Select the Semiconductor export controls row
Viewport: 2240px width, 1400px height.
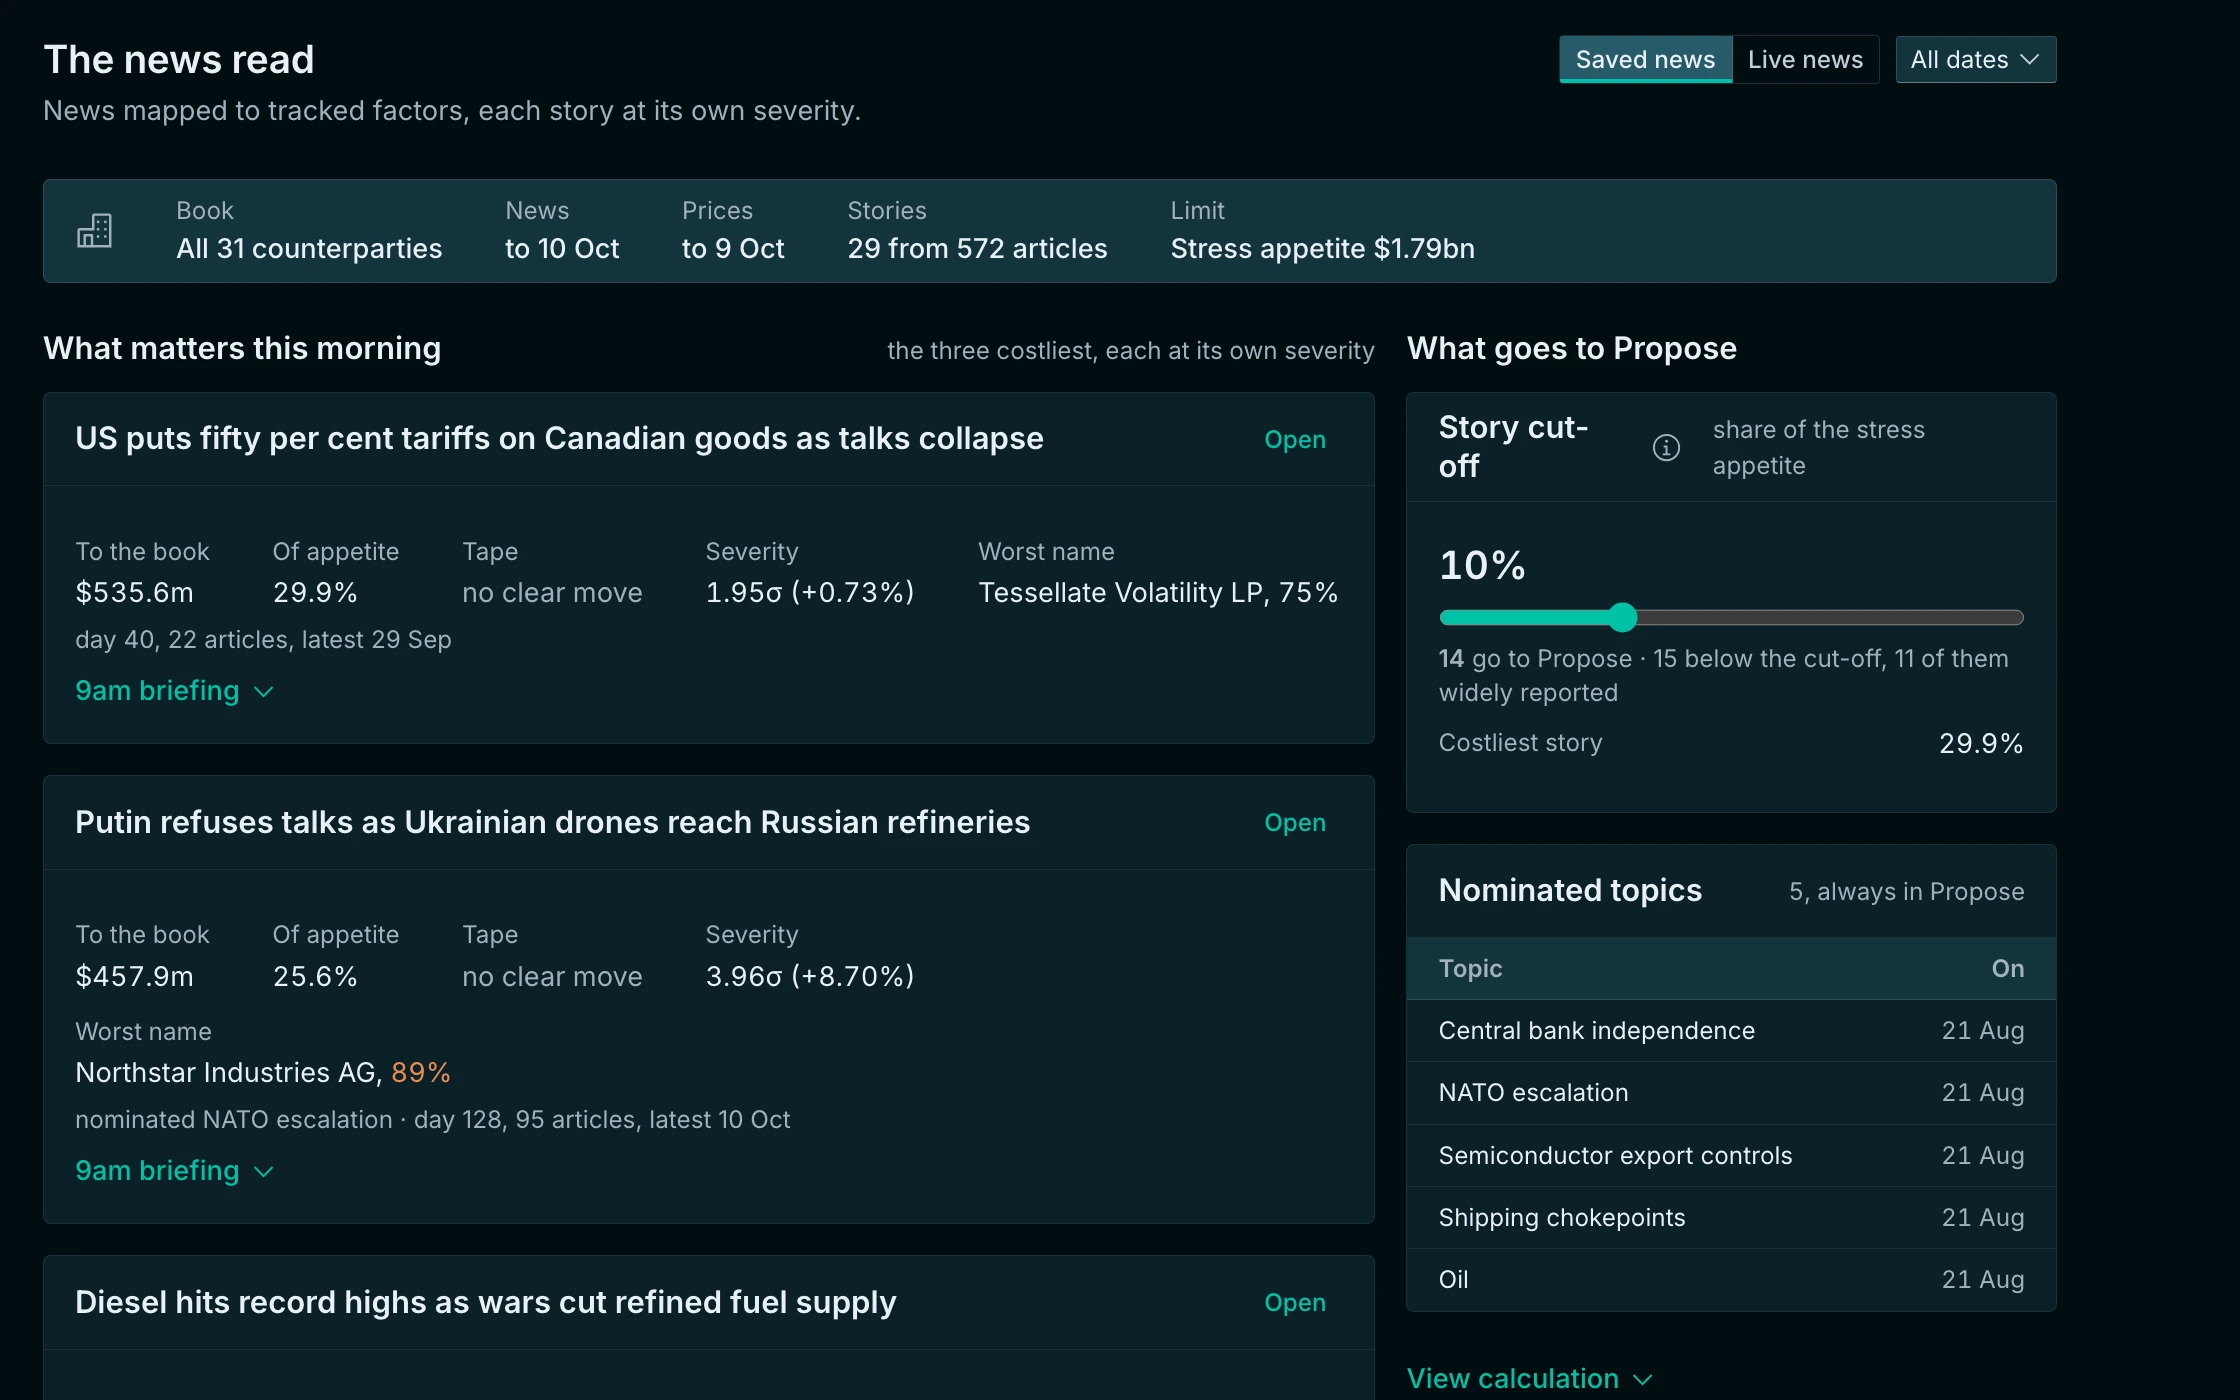point(1731,1156)
